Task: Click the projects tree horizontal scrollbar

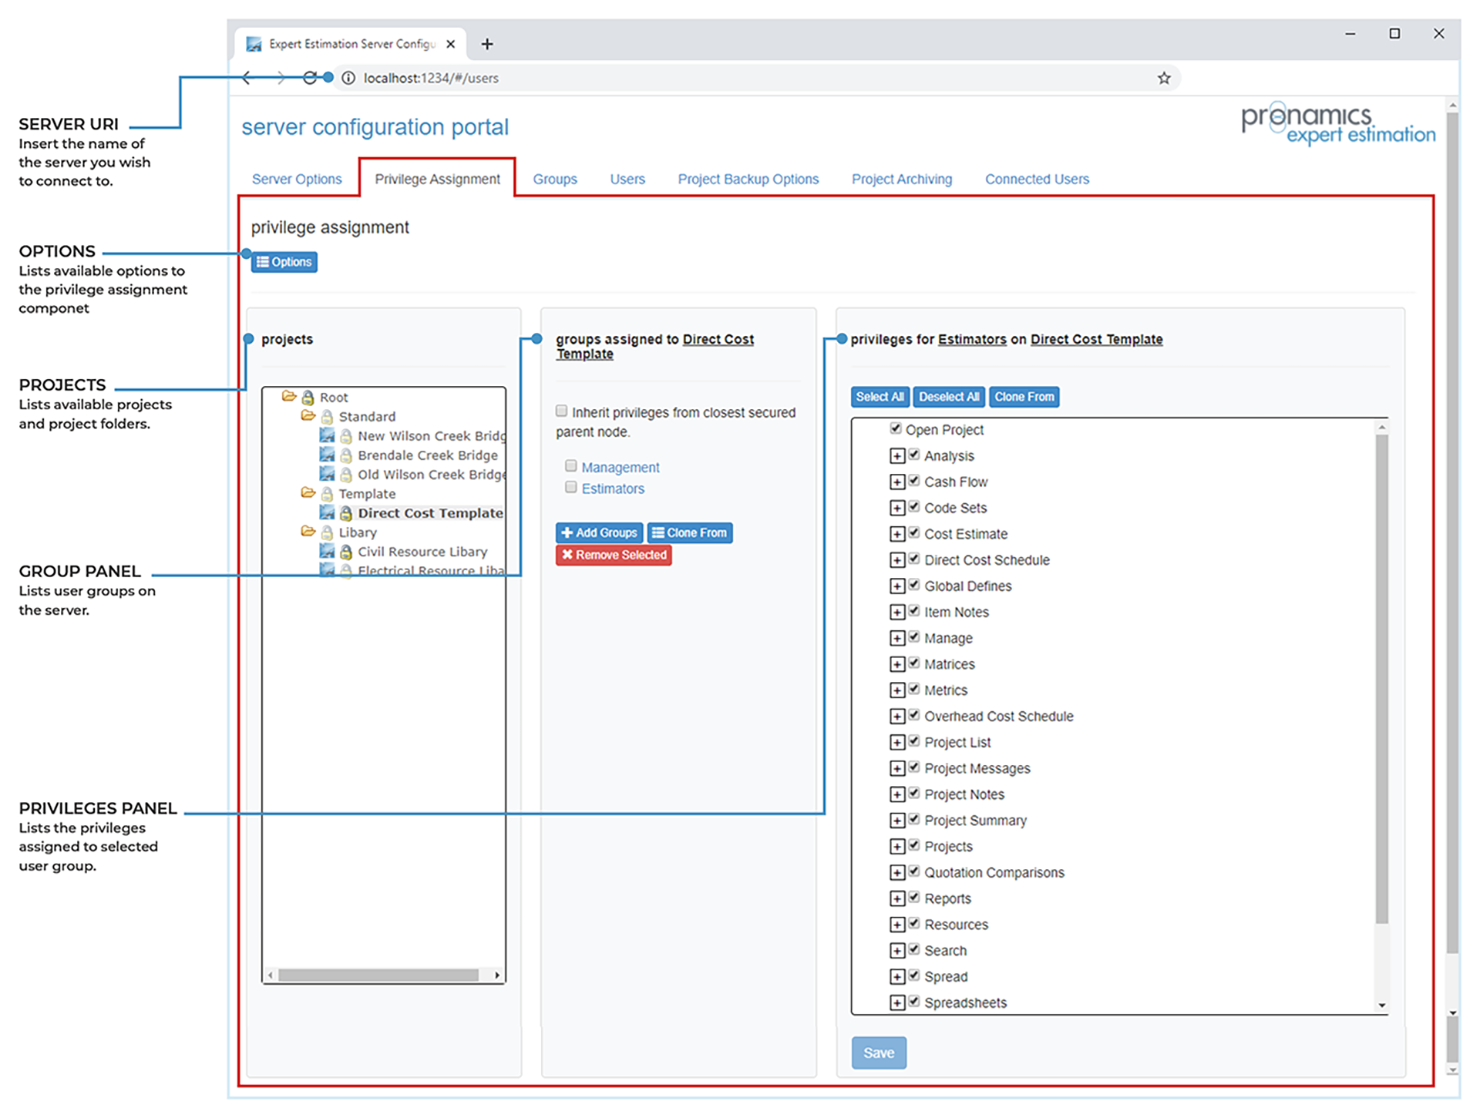Action: [x=378, y=975]
